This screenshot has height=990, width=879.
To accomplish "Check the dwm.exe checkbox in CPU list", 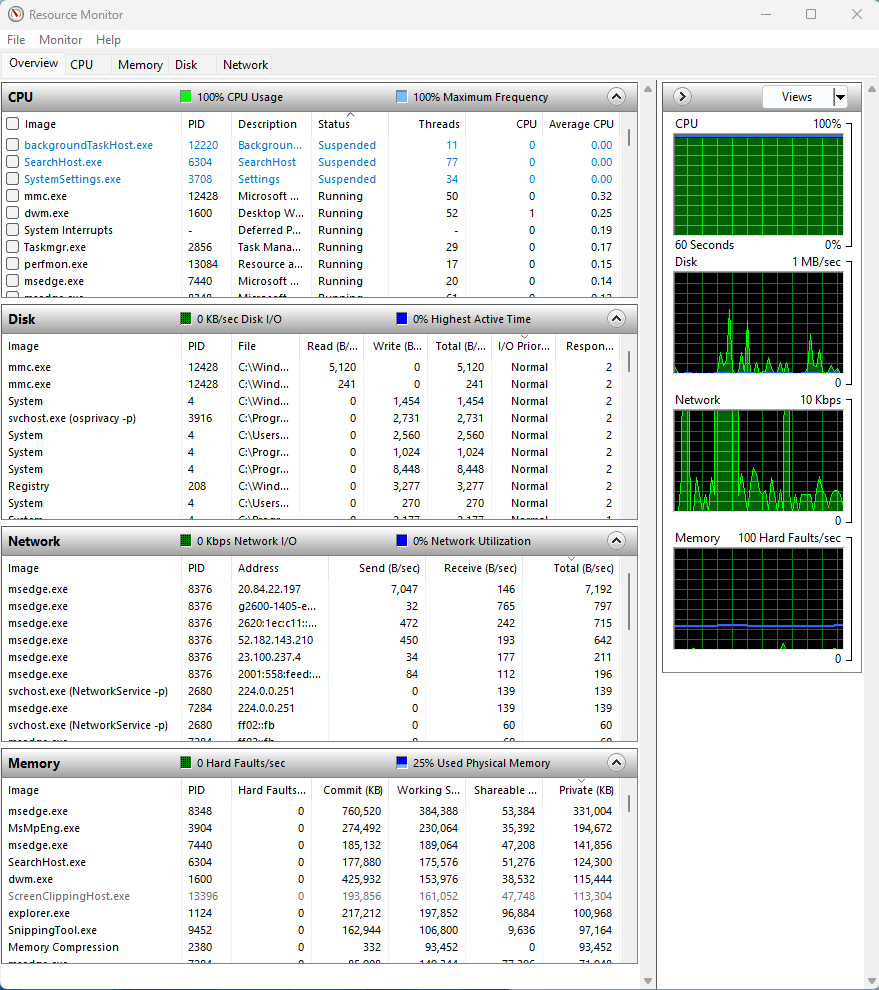I will click(13, 213).
